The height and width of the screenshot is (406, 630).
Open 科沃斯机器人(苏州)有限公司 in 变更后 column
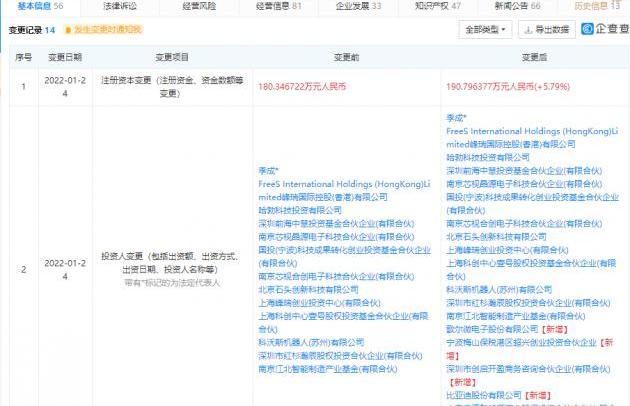(499, 289)
